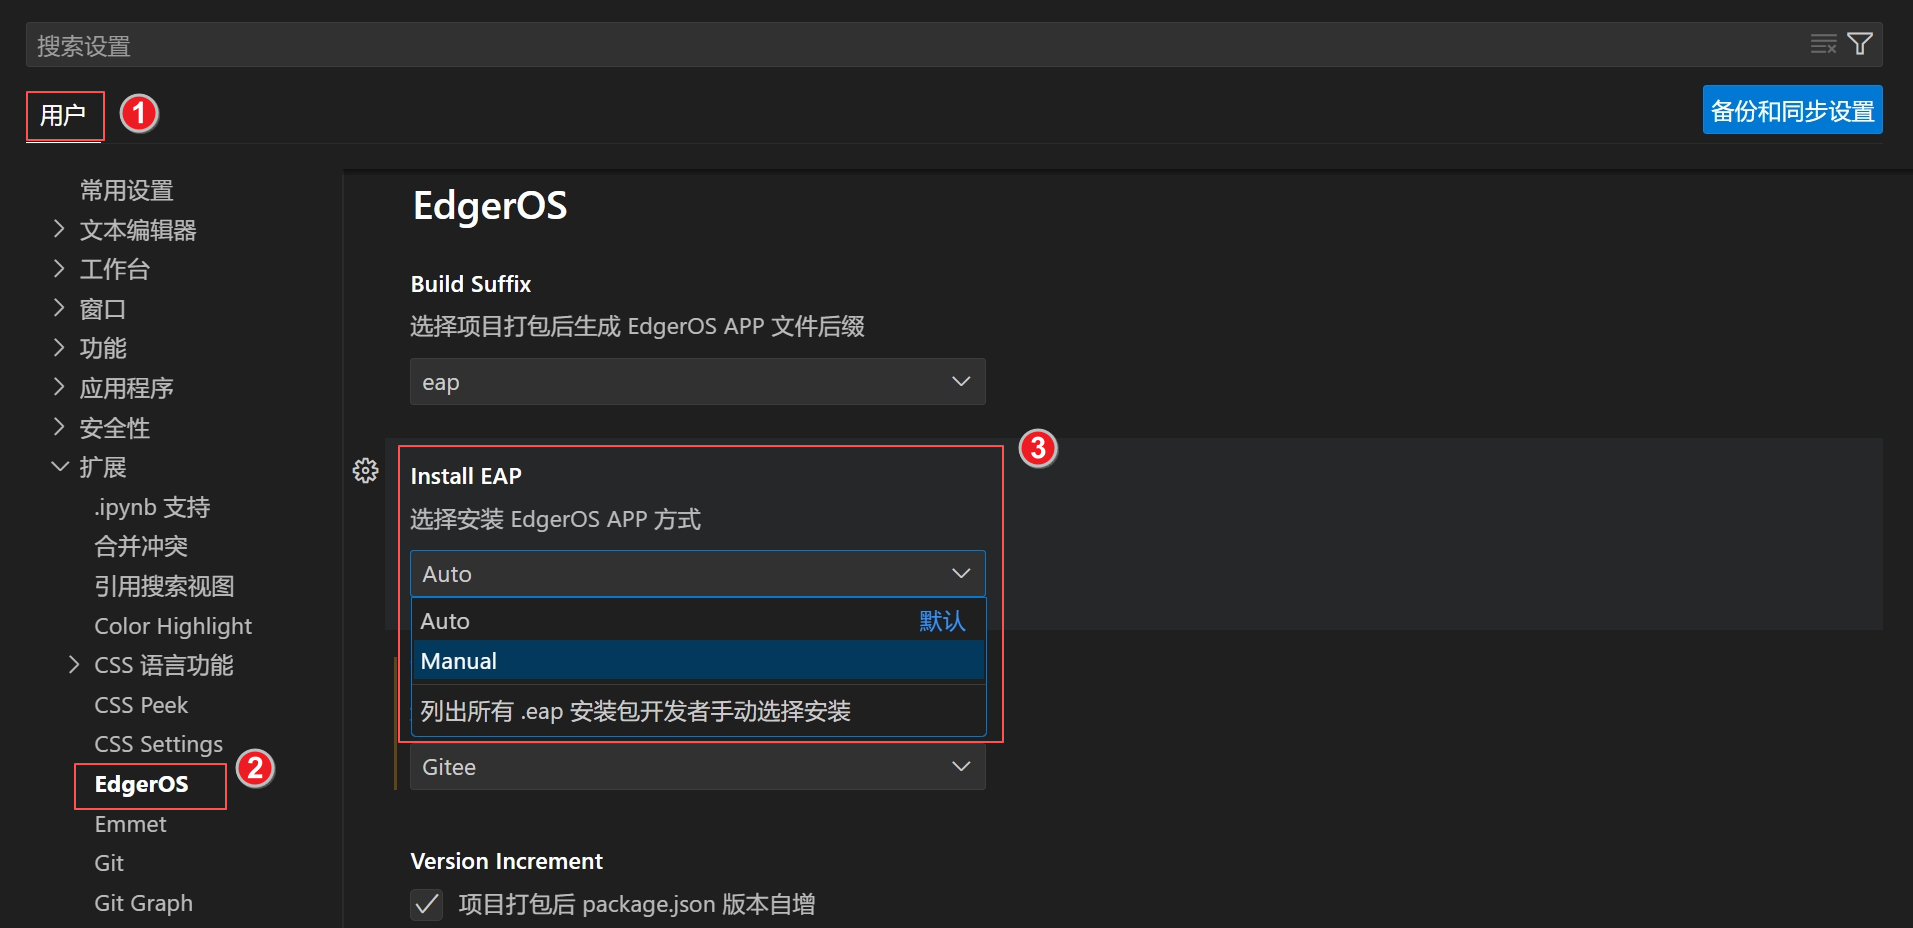Click the gear icon beside Install EAP setting
1913x928 pixels.
pos(366,470)
